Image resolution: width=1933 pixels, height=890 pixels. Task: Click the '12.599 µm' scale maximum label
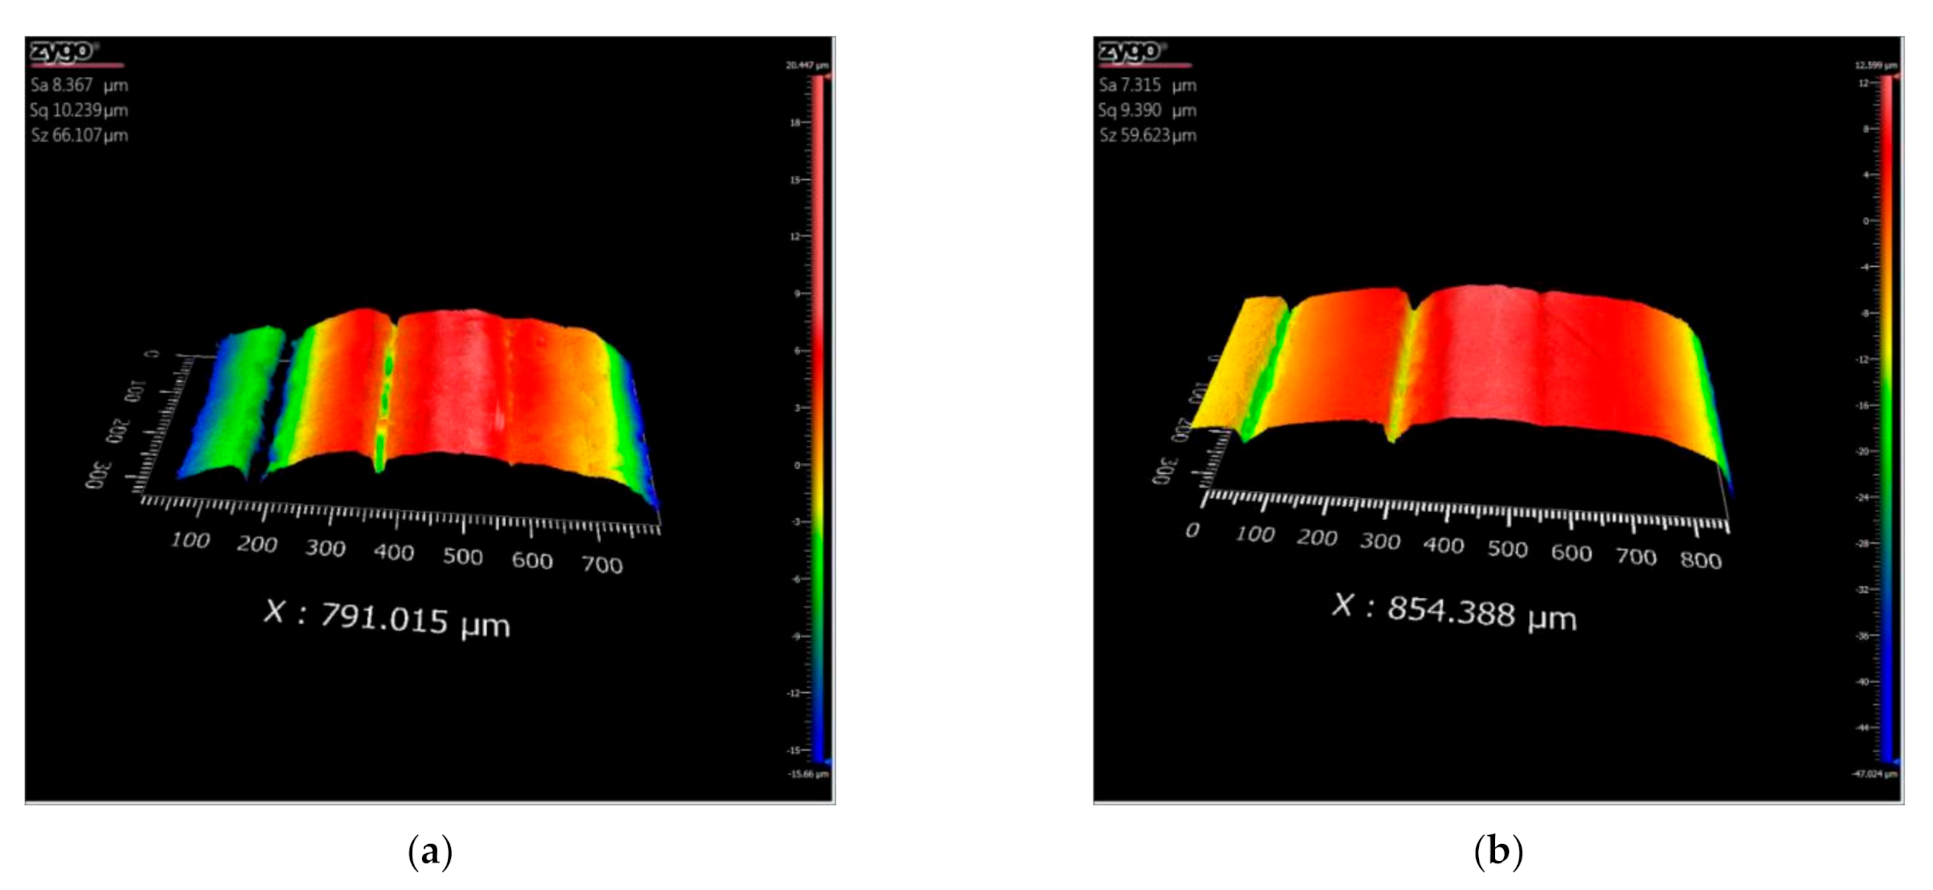1875,65
